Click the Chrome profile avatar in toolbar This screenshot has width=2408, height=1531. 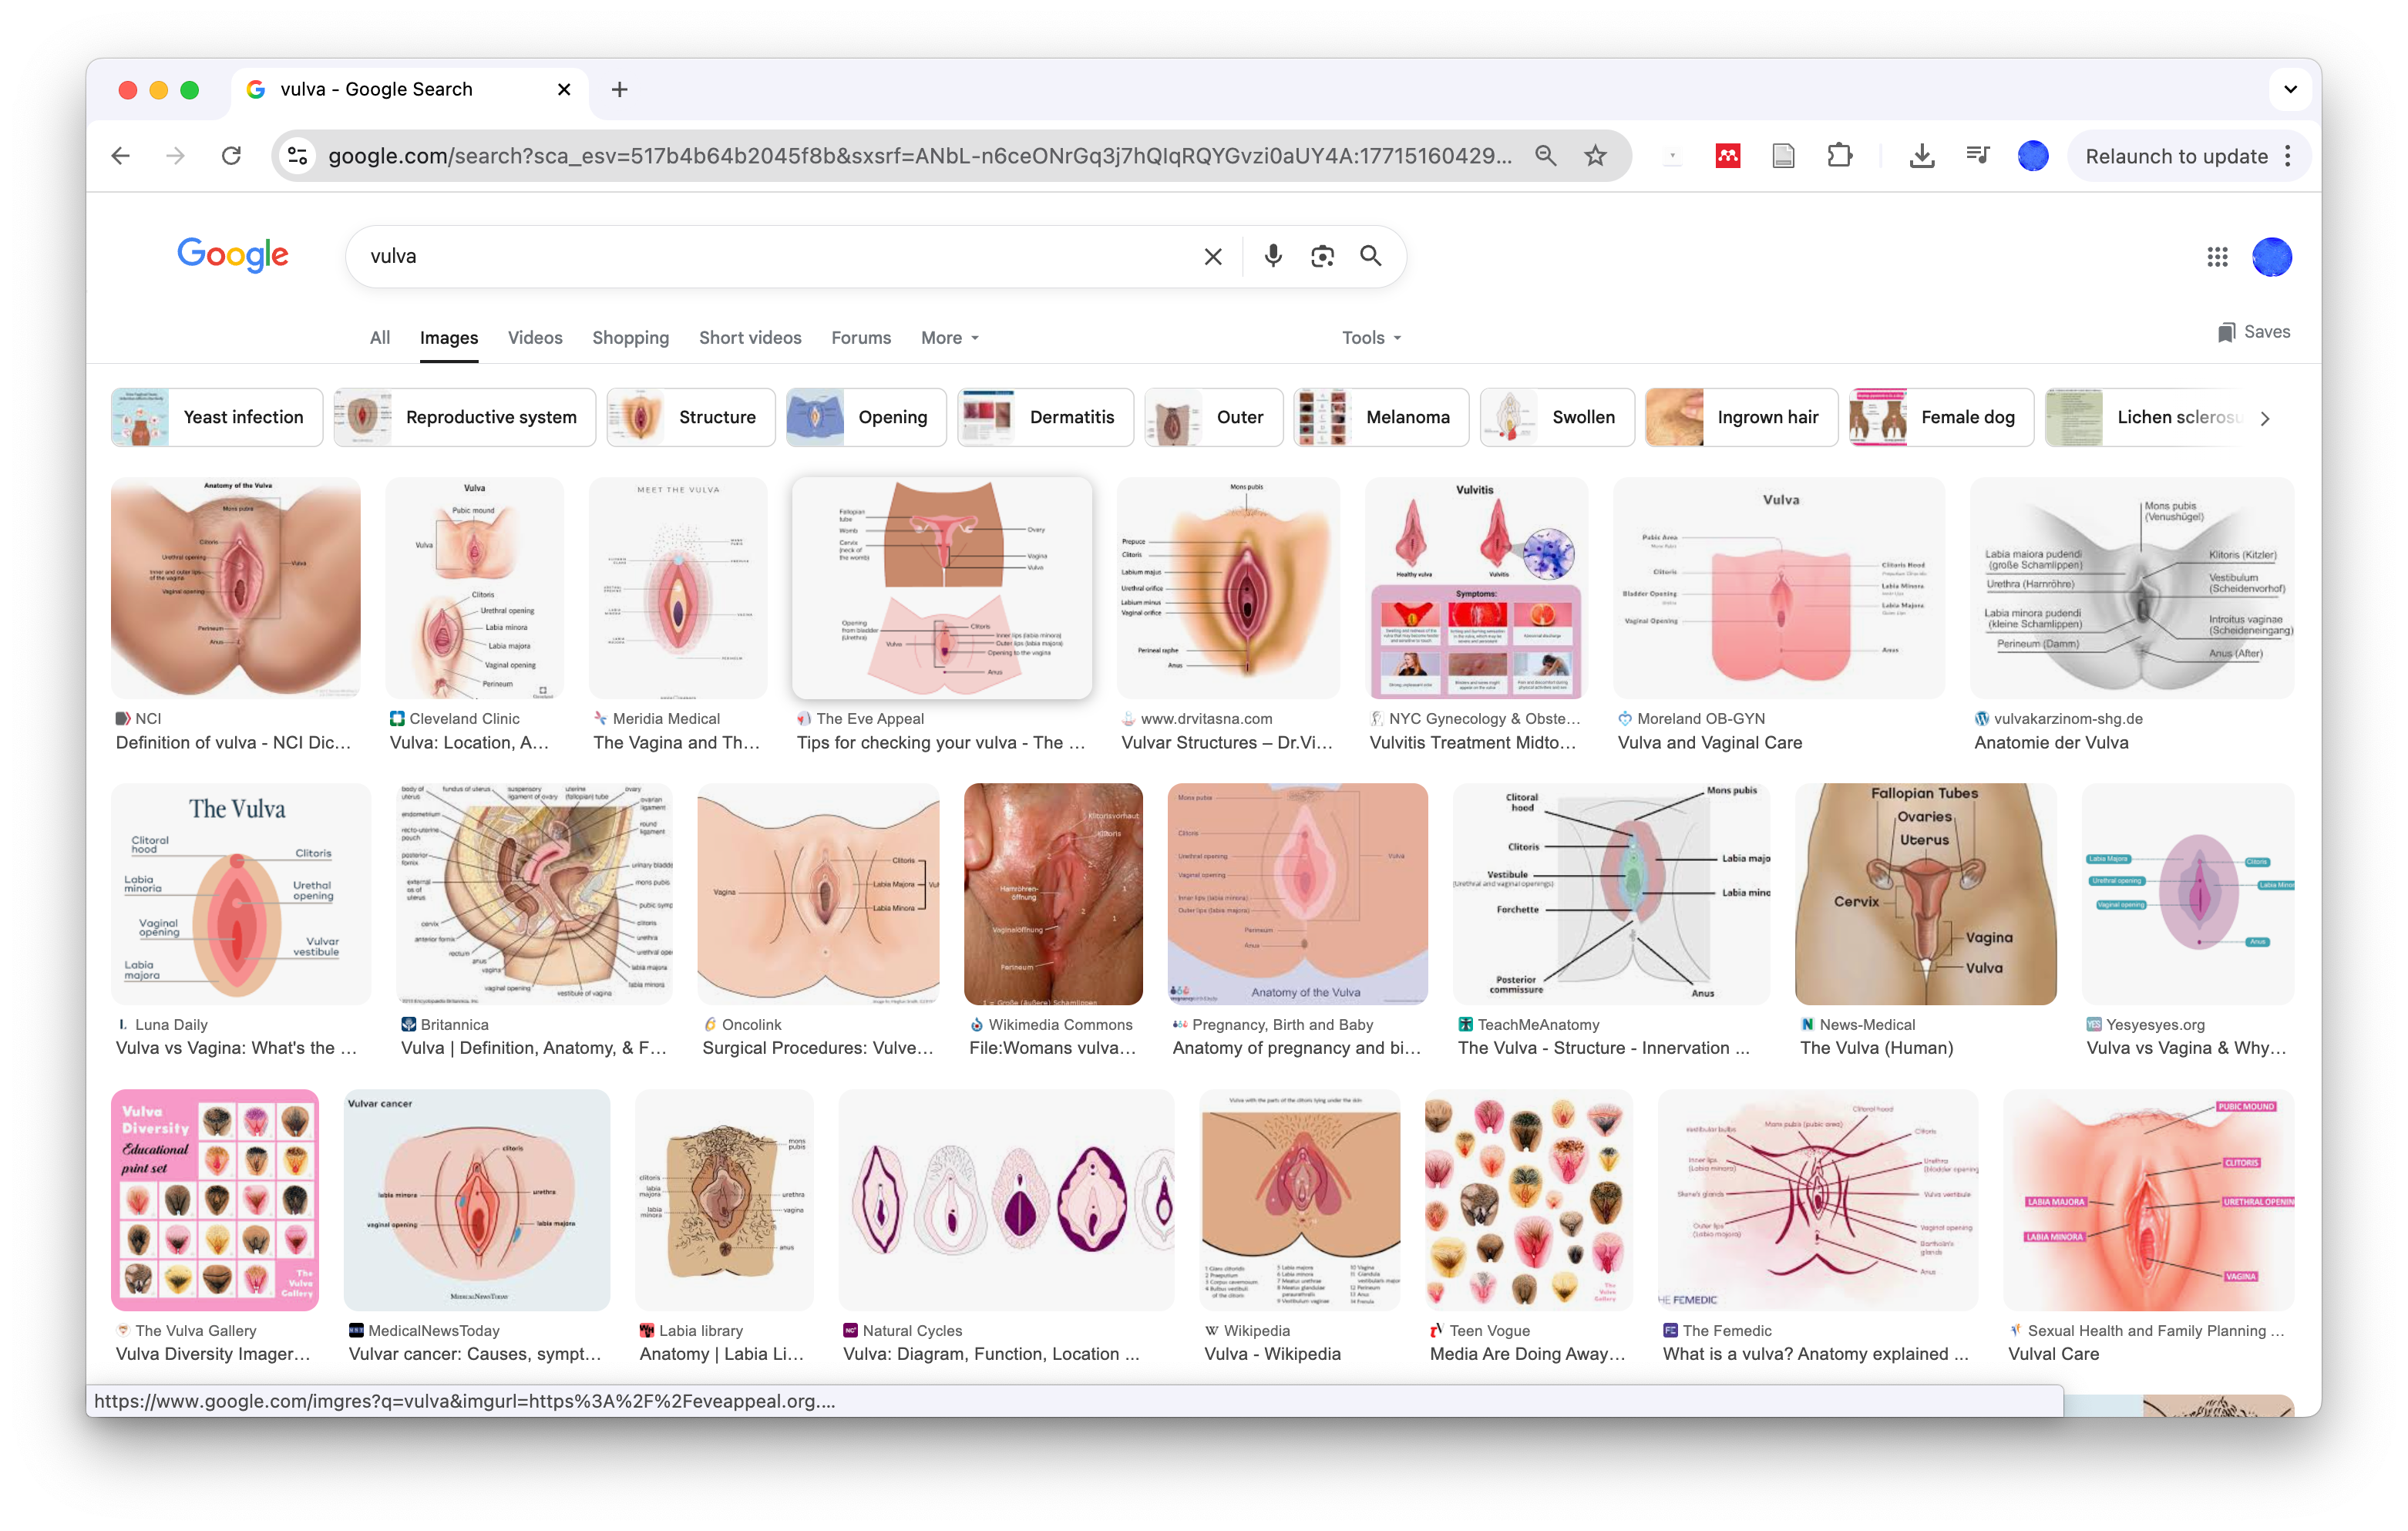[2032, 156]
